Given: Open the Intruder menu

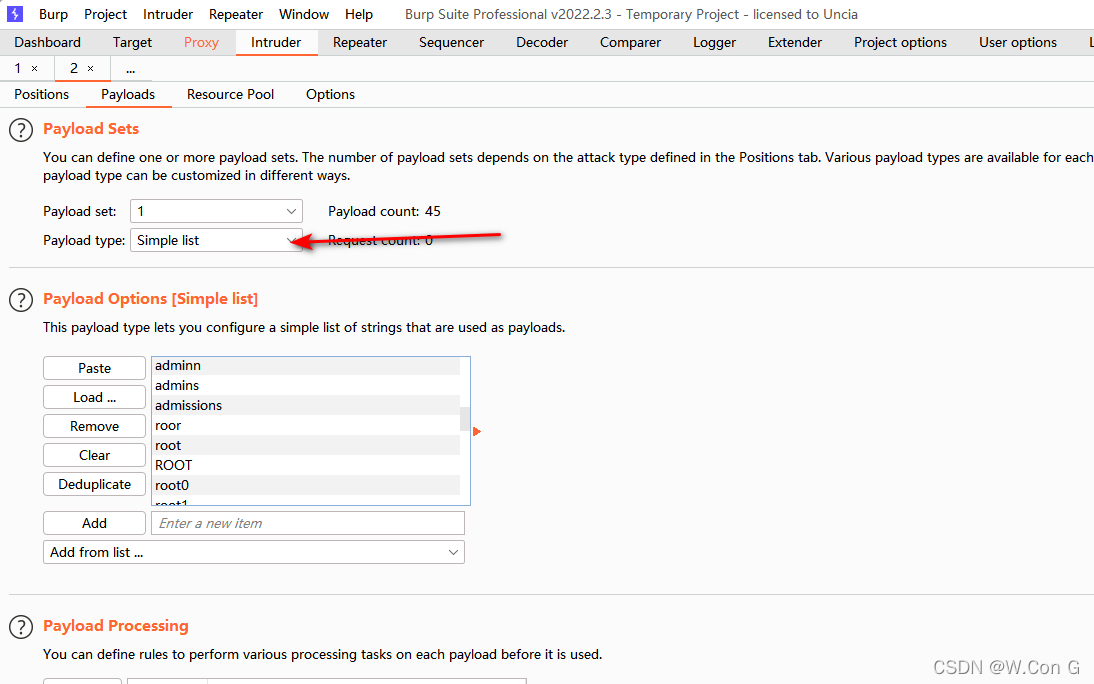Looking at the screenshot, I should (x=167, y=14).
